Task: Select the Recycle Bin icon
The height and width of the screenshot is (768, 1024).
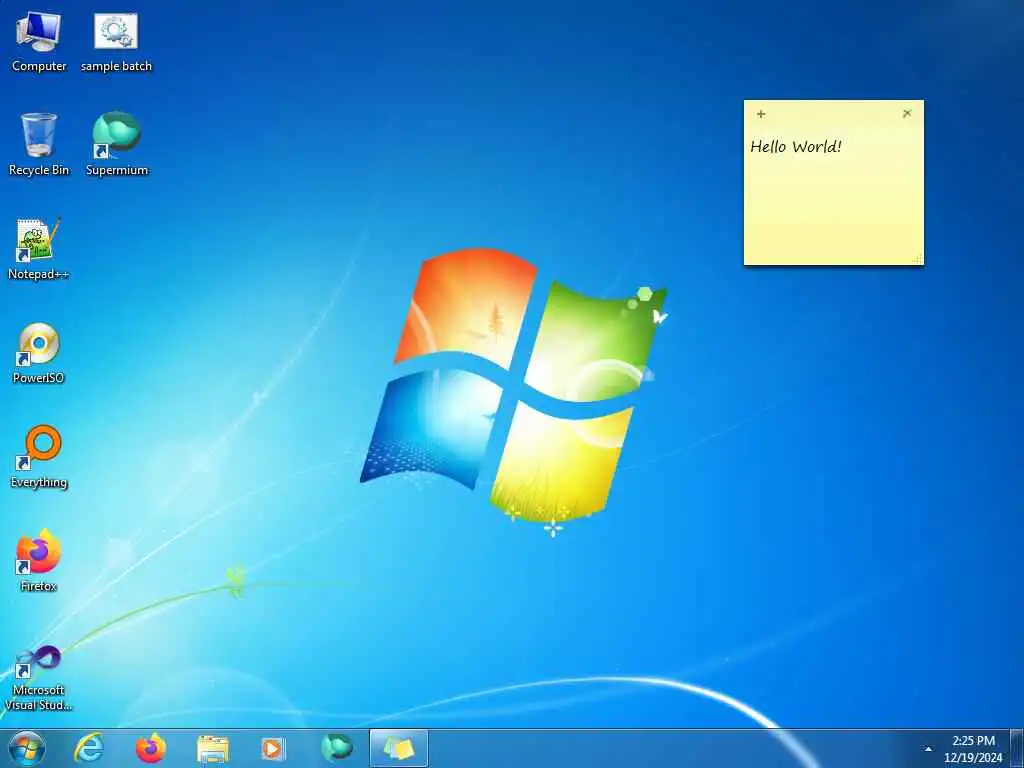Action: tap(39, 145)
